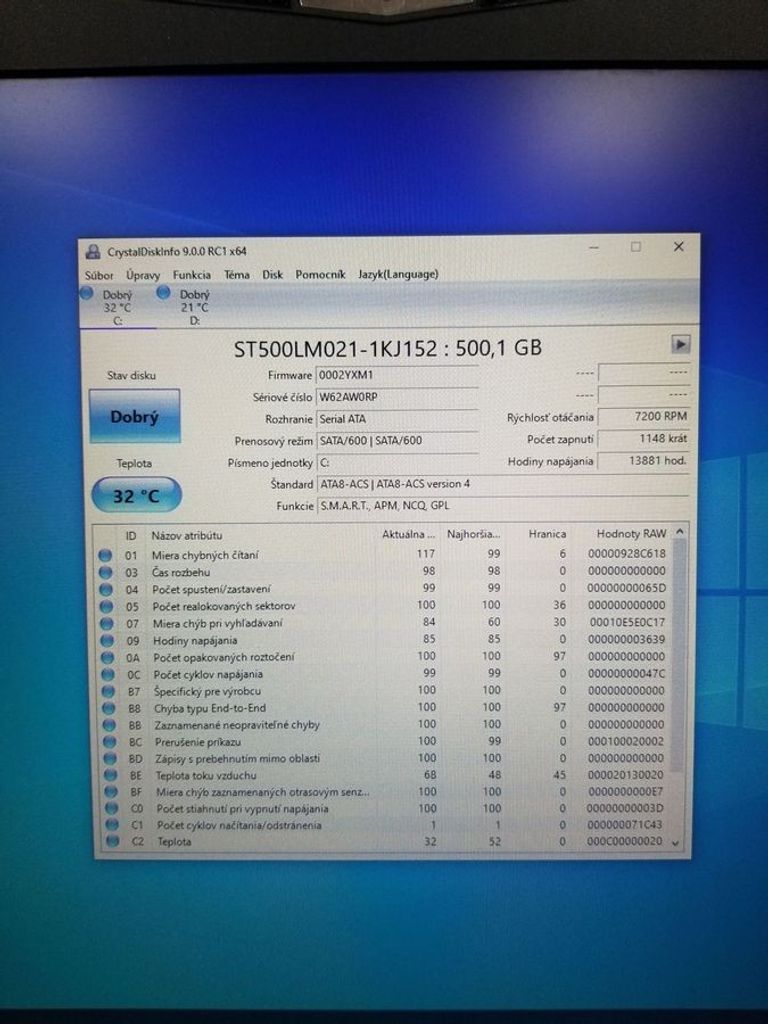Click the transfer mode field SATA/600 | SATA/600

coord(397,441)
